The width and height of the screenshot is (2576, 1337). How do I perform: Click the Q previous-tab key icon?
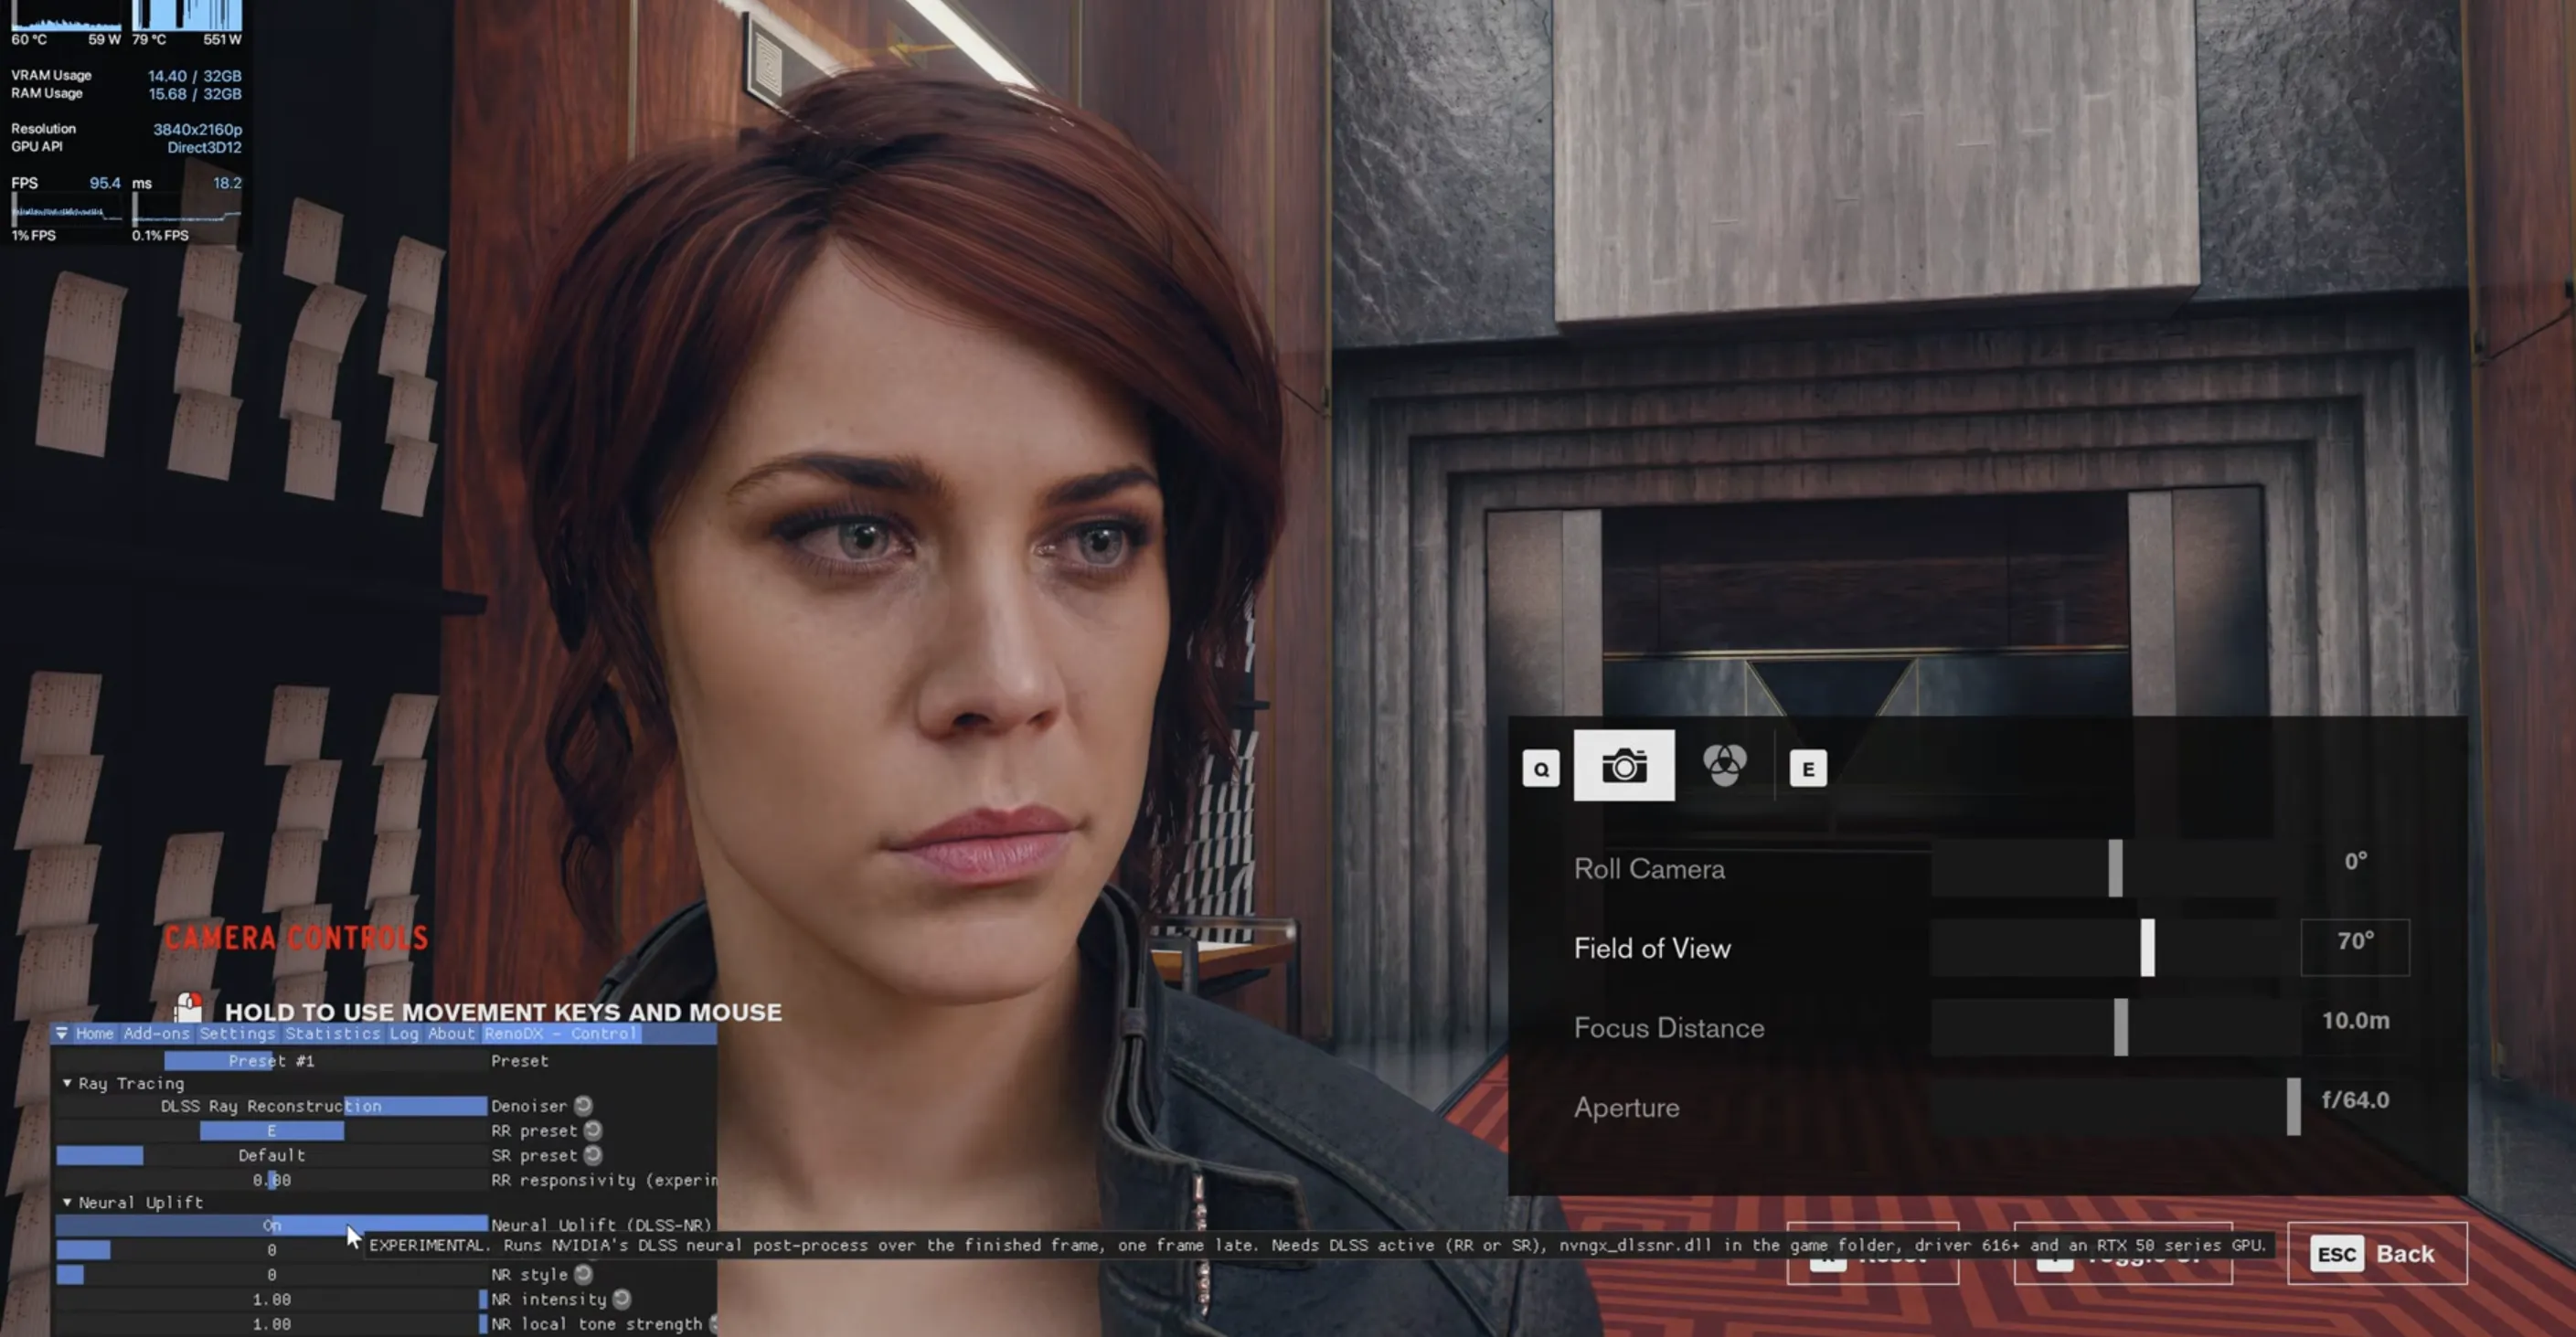point(1541,769)
